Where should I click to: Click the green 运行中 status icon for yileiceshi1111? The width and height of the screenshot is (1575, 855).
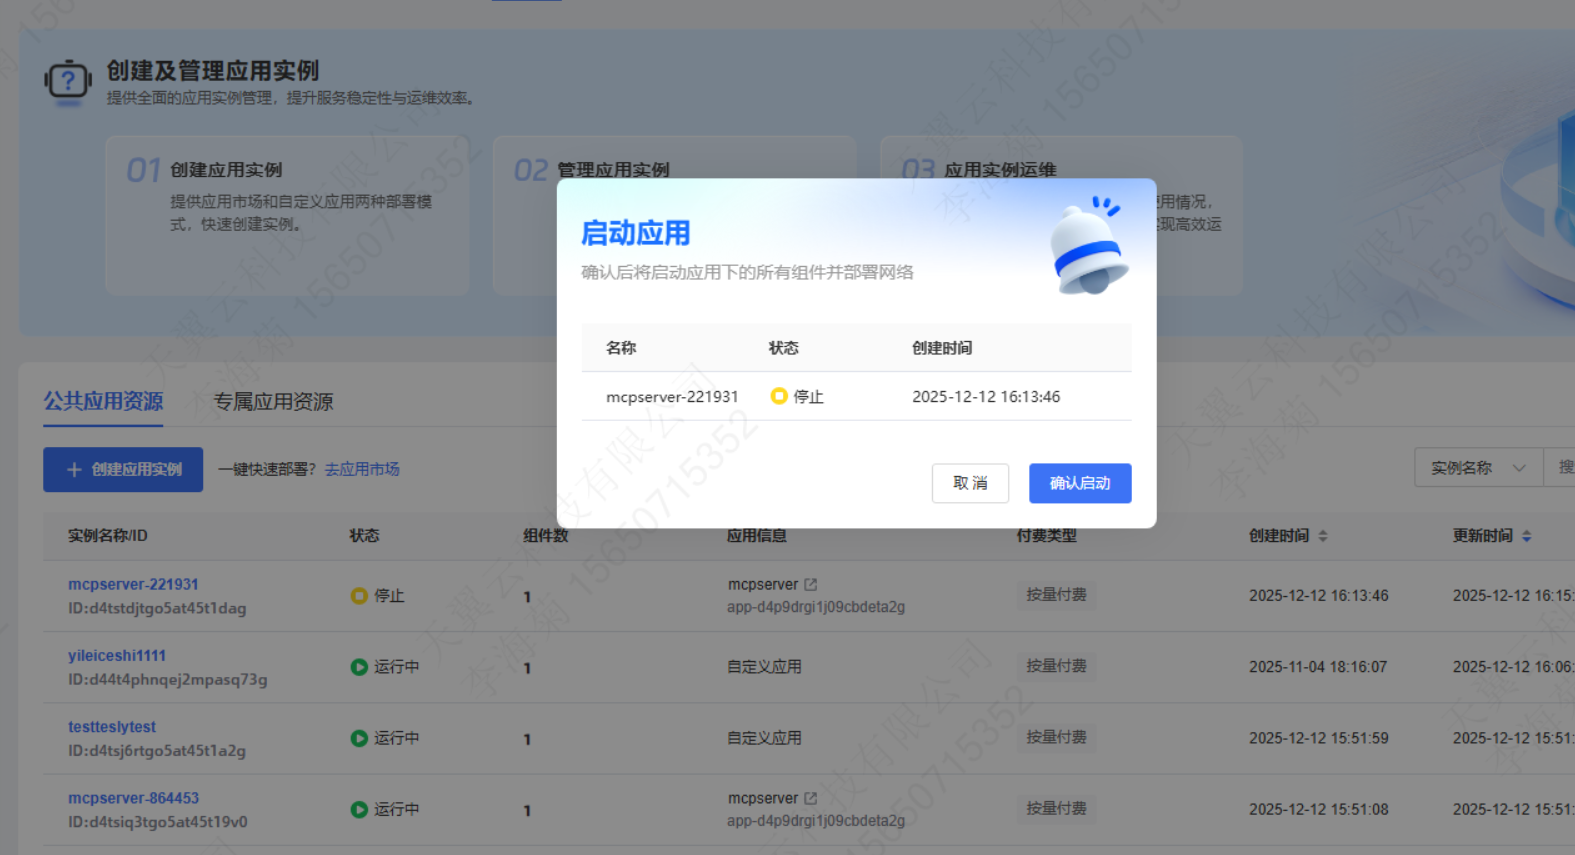[359, 667]
